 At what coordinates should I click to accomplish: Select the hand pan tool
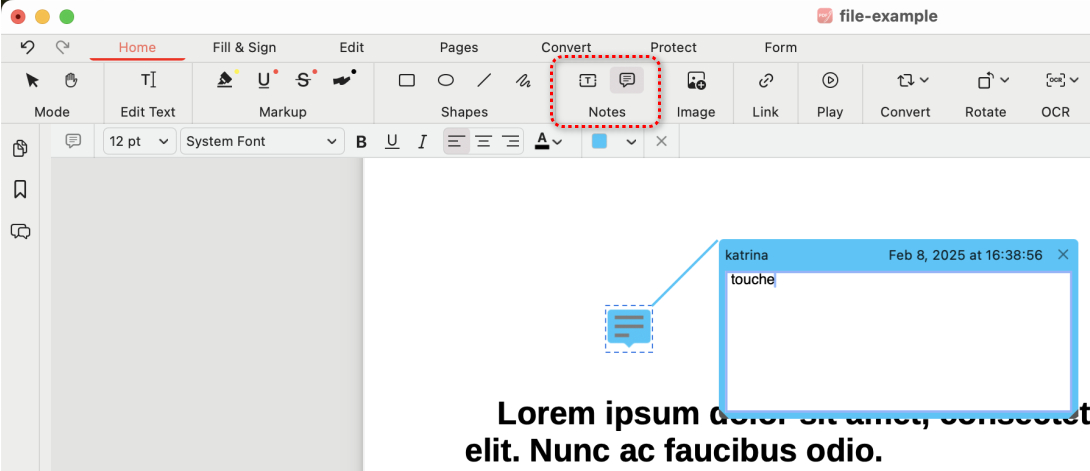(x=71, y=80)
